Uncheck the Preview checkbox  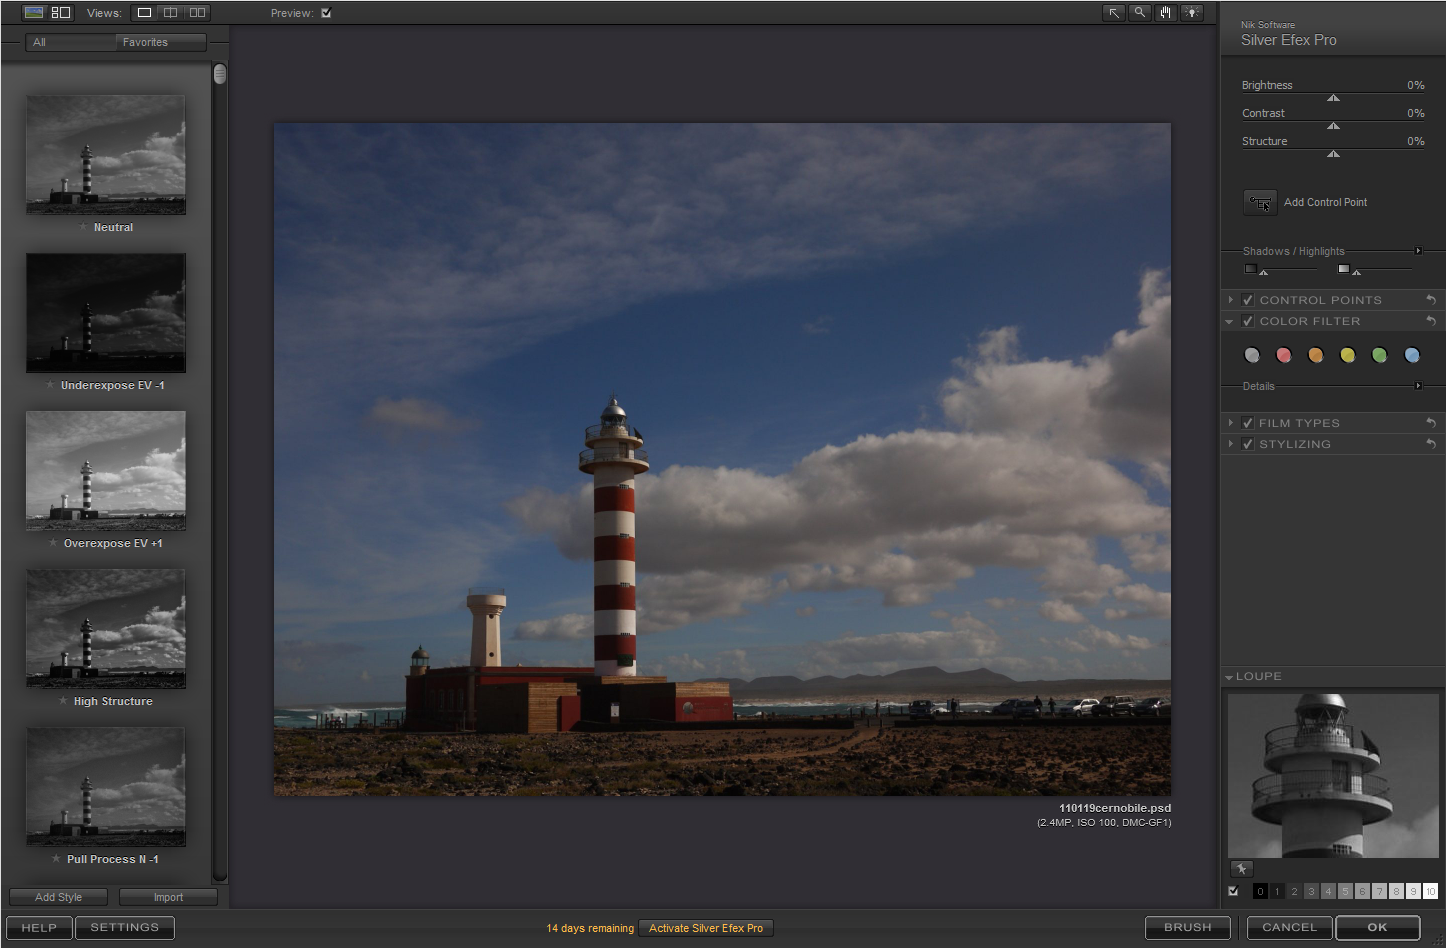pos(326,13)
